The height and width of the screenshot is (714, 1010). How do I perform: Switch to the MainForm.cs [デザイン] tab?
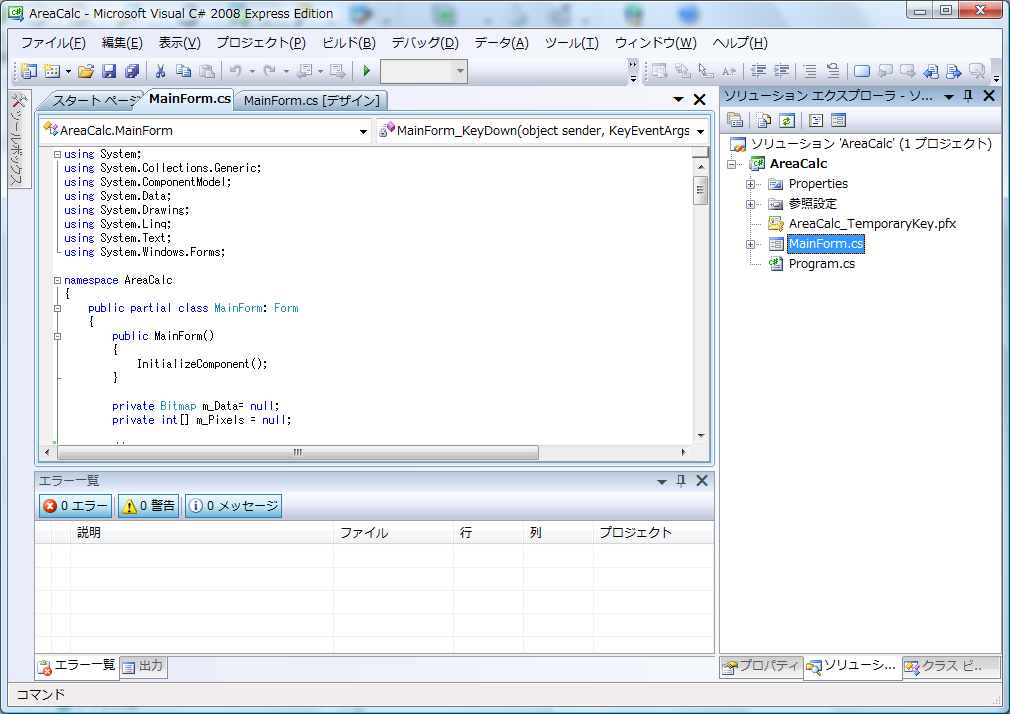312,101
